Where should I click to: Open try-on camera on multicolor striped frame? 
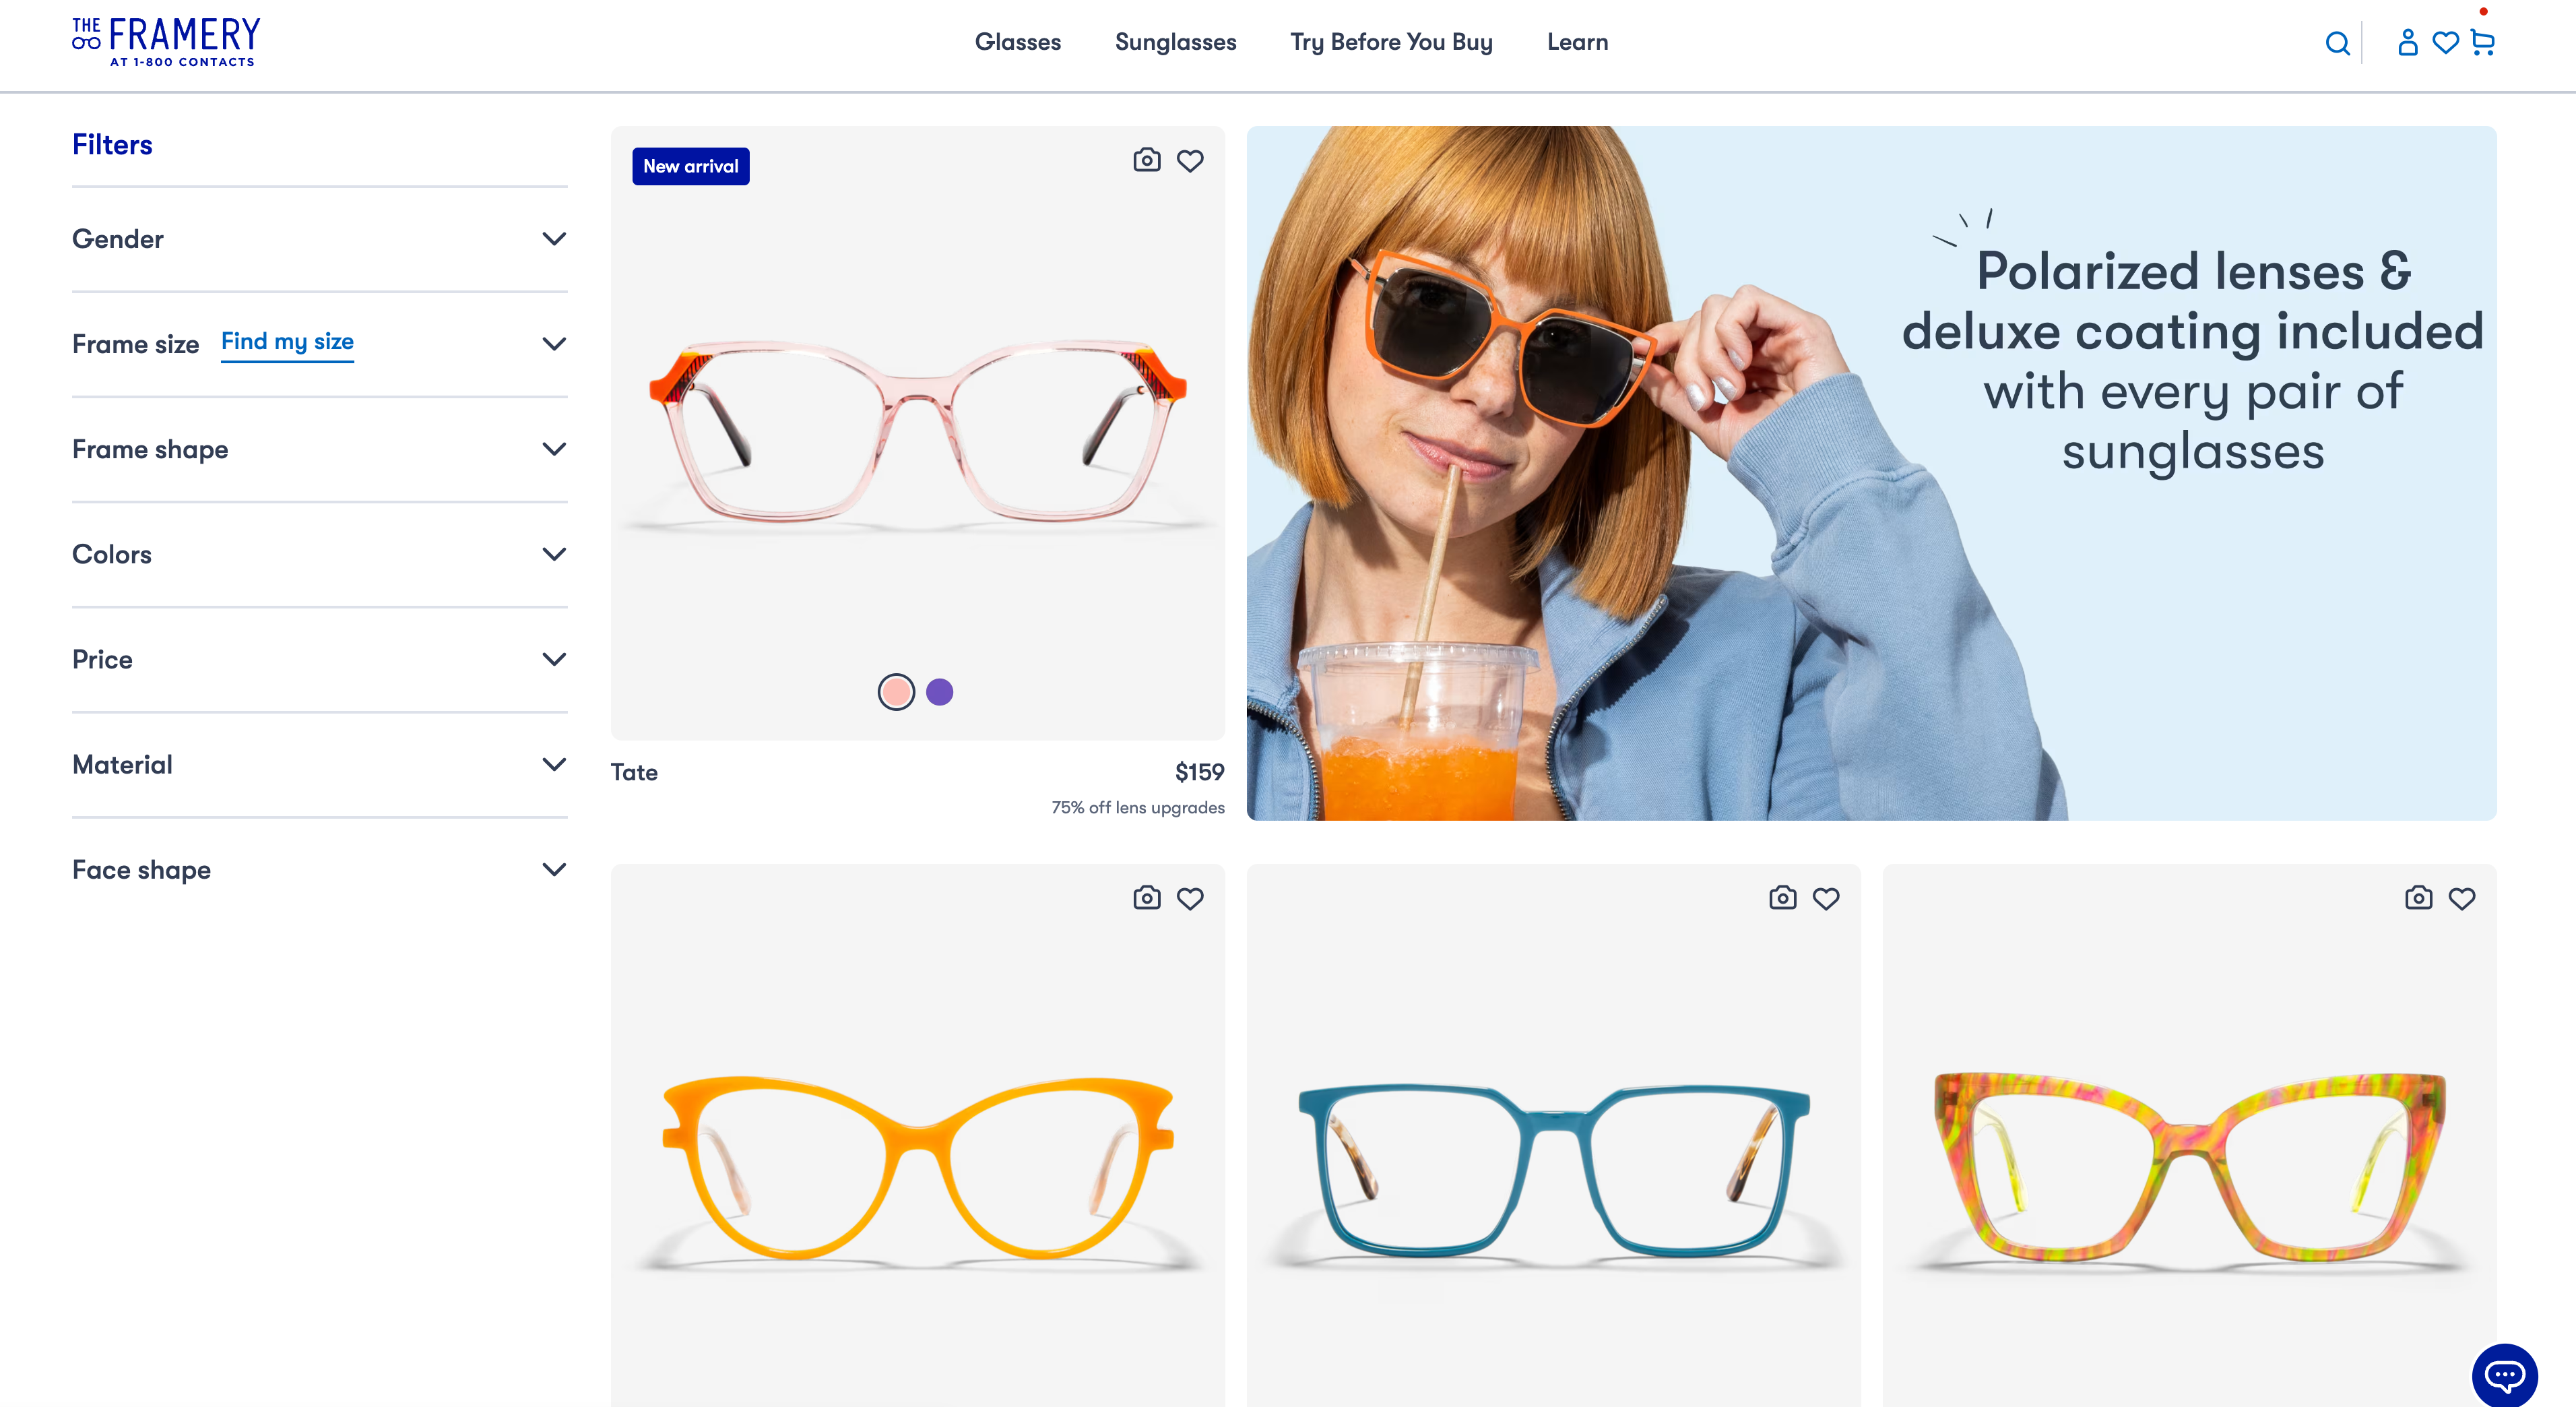click(x=2419, y=898)
